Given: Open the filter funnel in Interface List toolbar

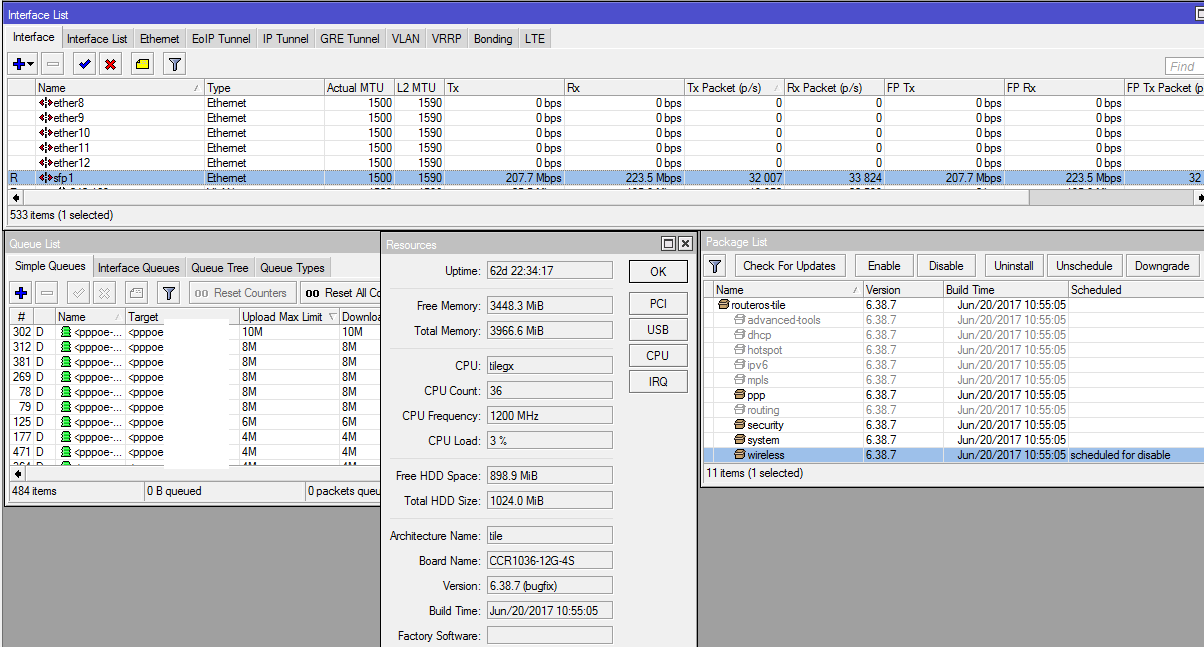Looking at the screenshot, I should (x=174, y=64).
